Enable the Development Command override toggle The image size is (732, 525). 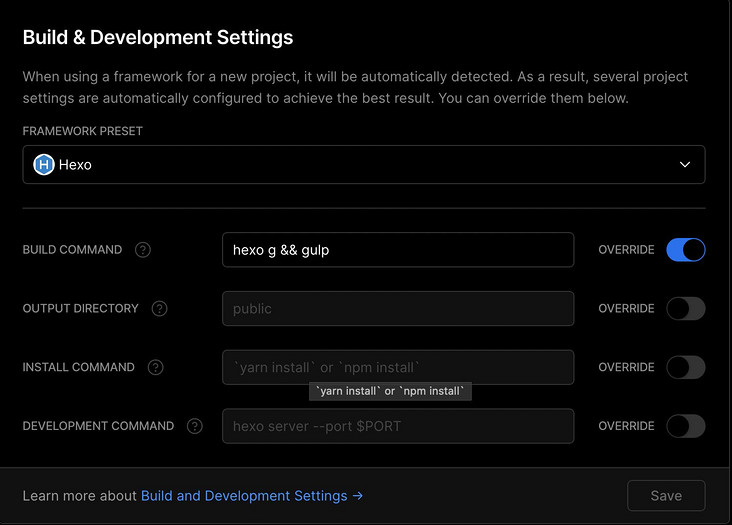(686, 426)
